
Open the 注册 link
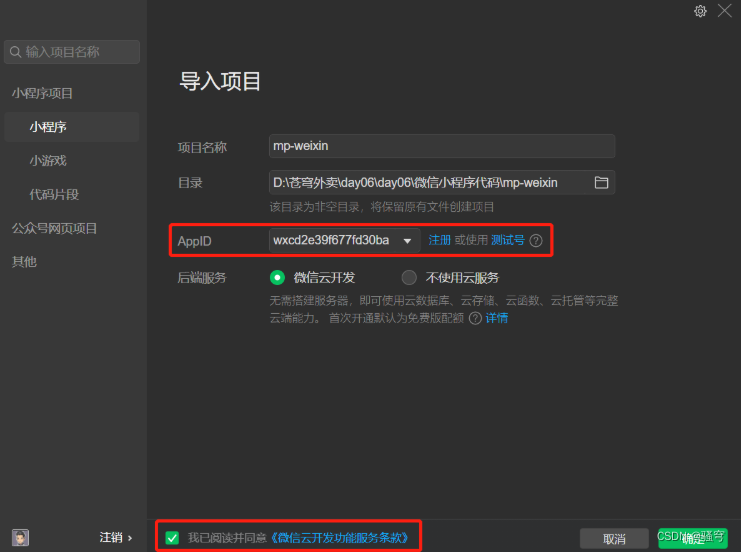(x=439, y=240)
